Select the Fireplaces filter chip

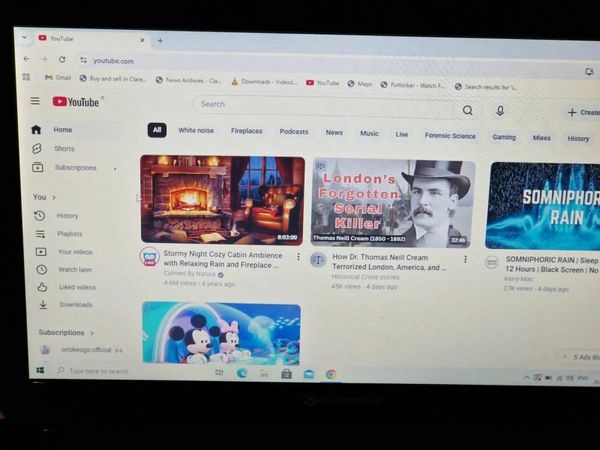pyautogui.click(x=247, y=132)
